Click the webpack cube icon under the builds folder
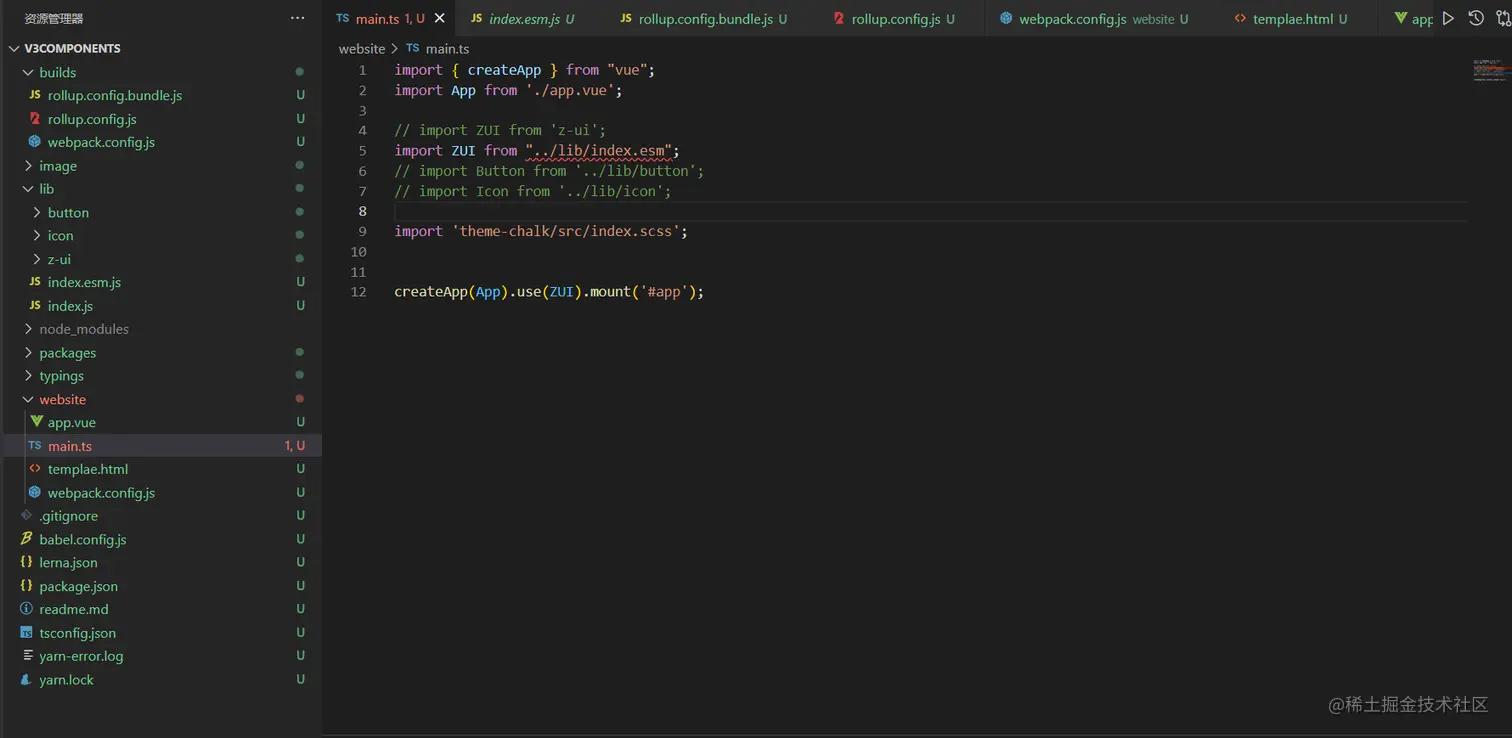Viewport: 1512px width, 738px height. click(35, 142)
